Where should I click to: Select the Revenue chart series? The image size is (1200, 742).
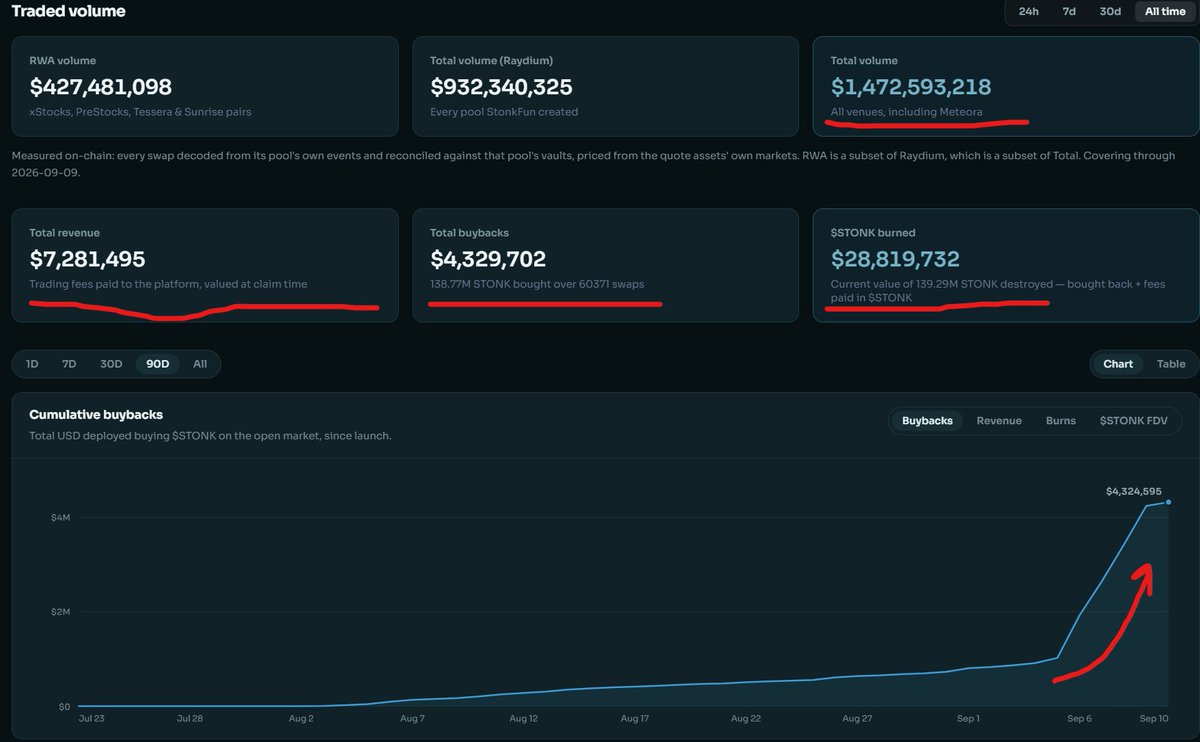(x=999, y=421)
